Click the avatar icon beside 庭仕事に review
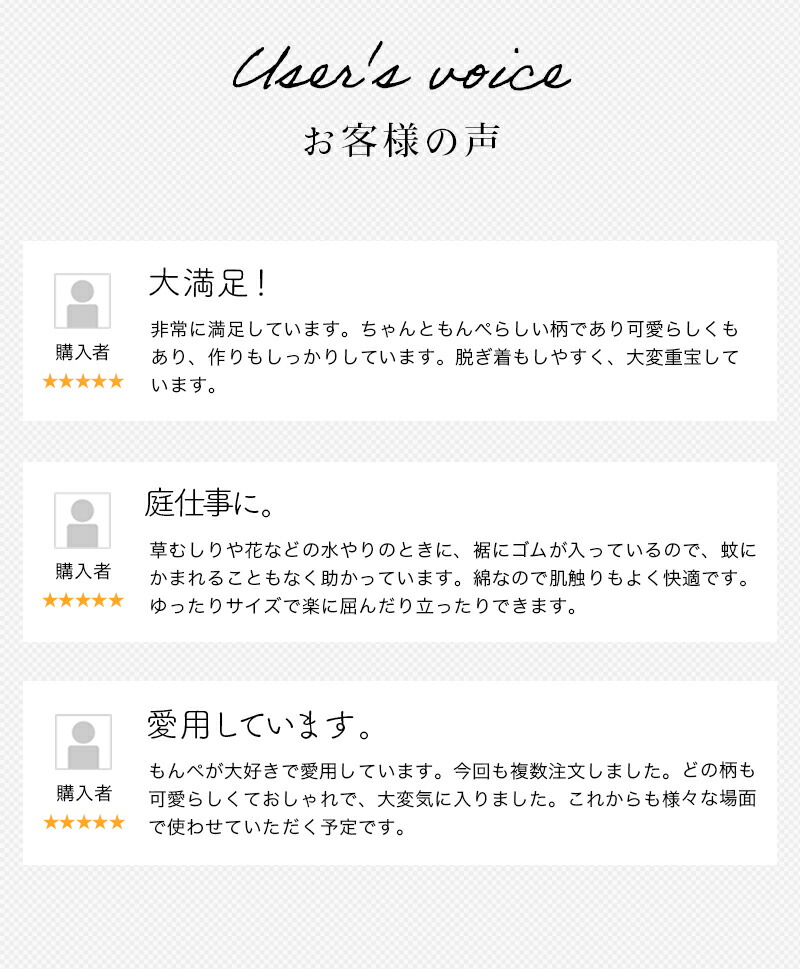The width and height of the screenshot is (800, 969). 82,520
